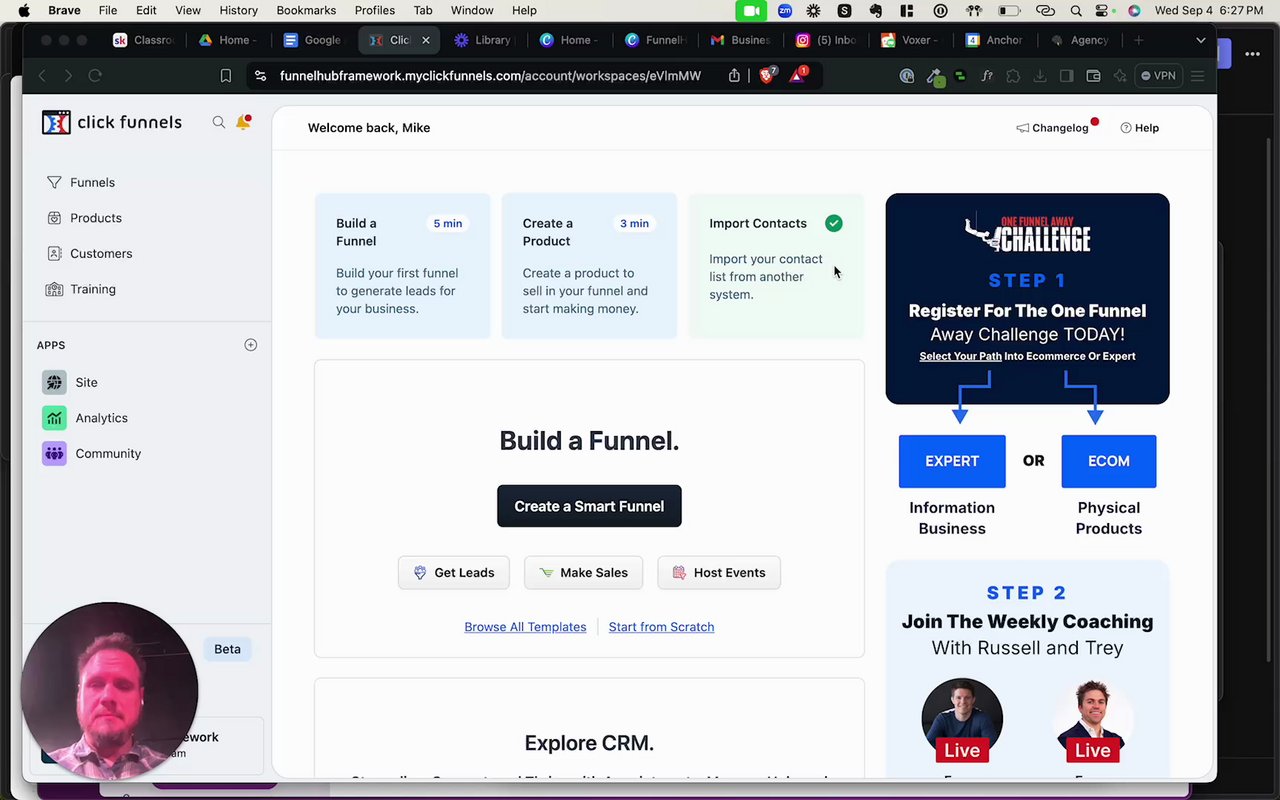The image size is (1280, 800).
Task: Click the address bar URL field
Action: (x=490, y=76)
